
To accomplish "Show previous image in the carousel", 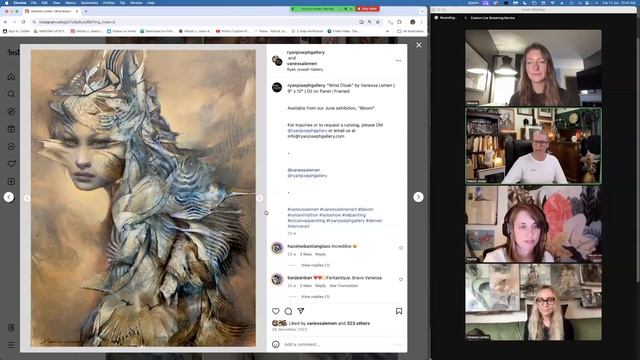I will (x=27, y=198).
